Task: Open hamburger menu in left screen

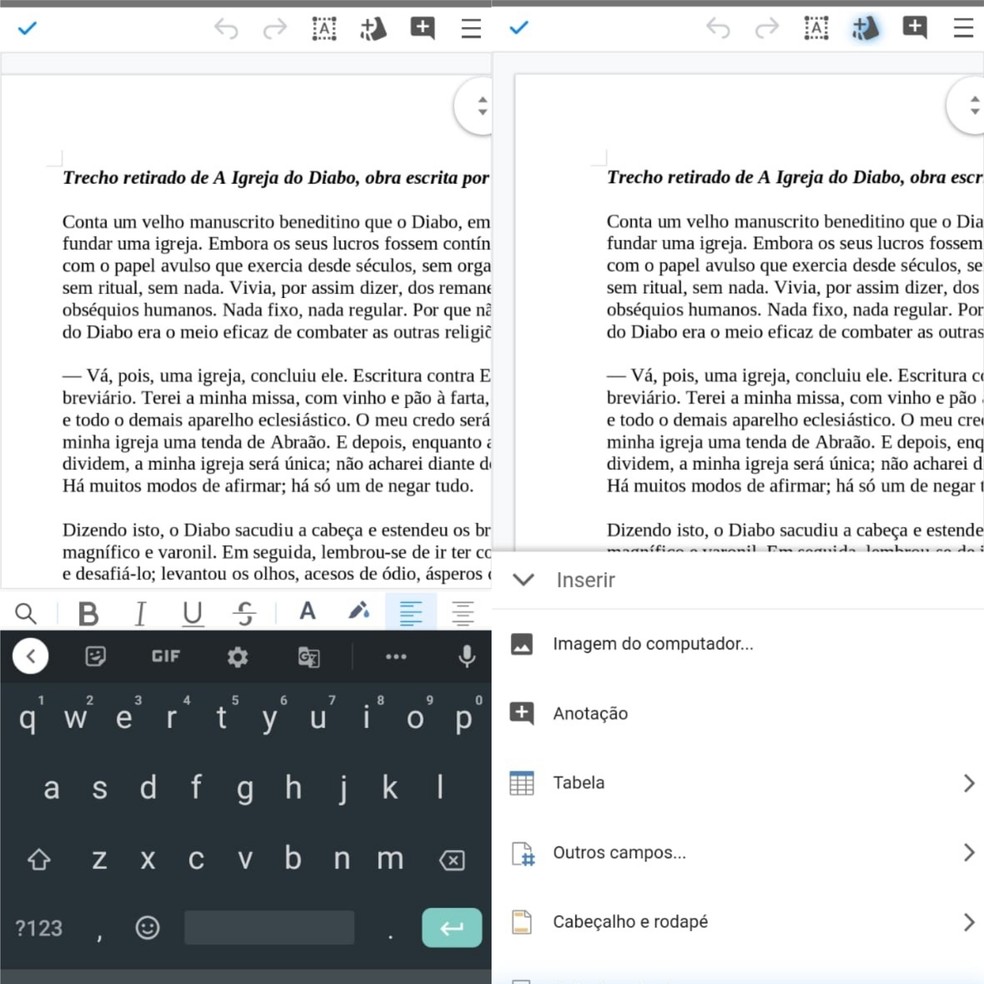Action: tap(471, 28)
